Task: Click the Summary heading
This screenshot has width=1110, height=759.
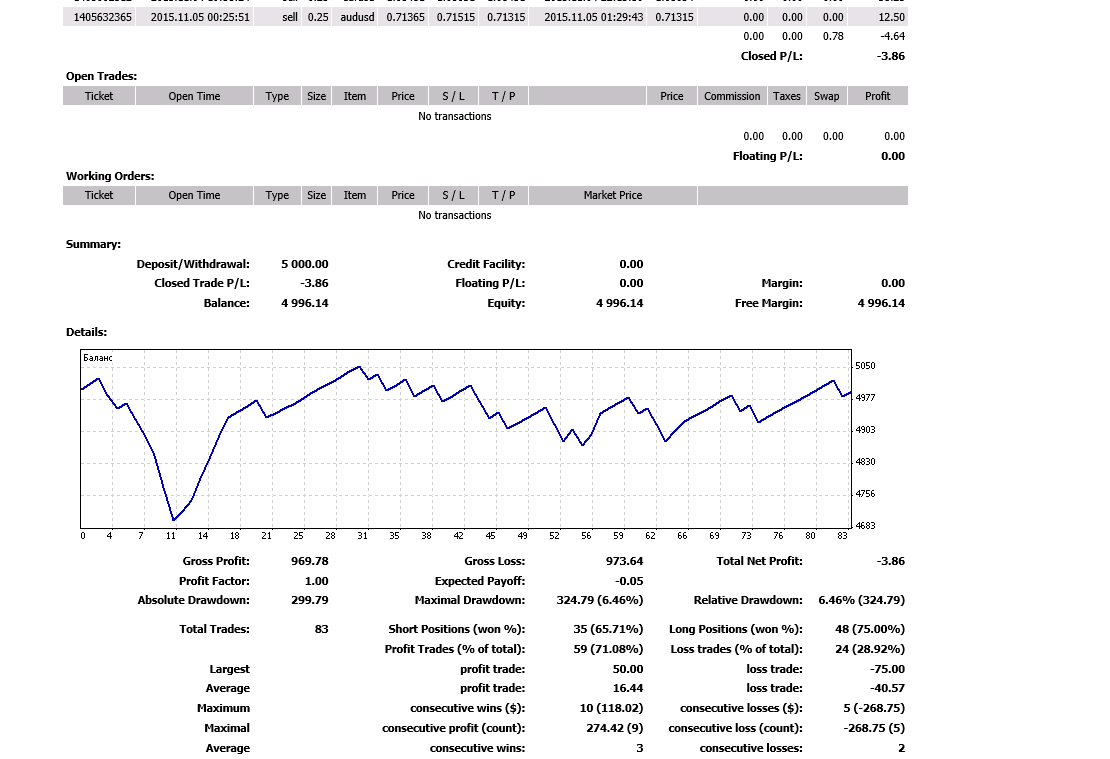Action: point(93,244)
